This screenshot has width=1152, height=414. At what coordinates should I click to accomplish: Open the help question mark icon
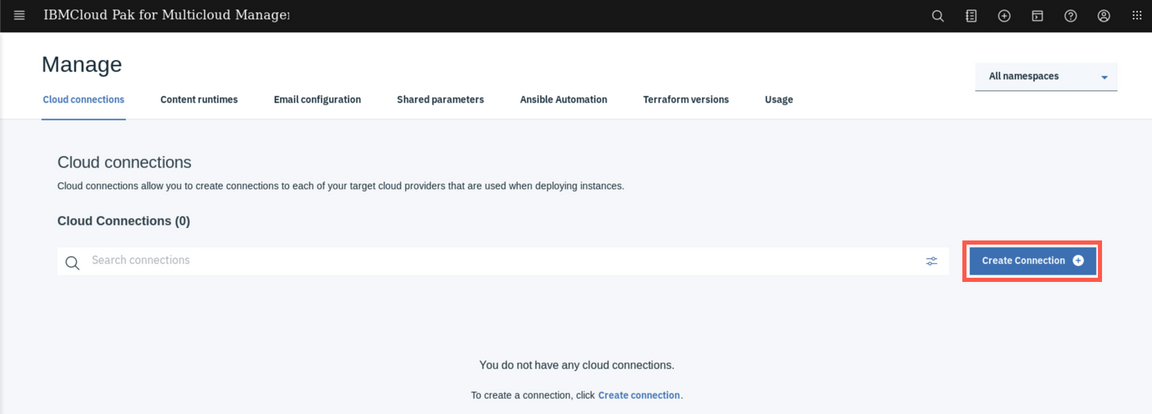point(1070,16)
